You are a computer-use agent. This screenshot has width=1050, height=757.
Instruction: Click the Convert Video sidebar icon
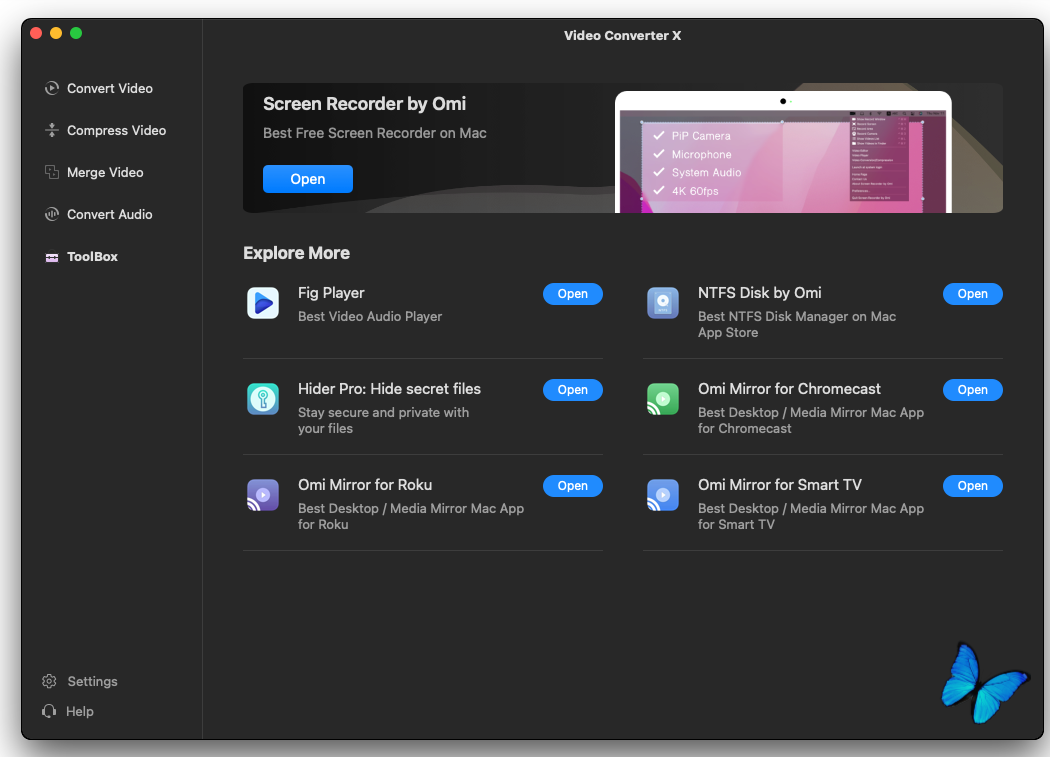[x=52, y=88]
